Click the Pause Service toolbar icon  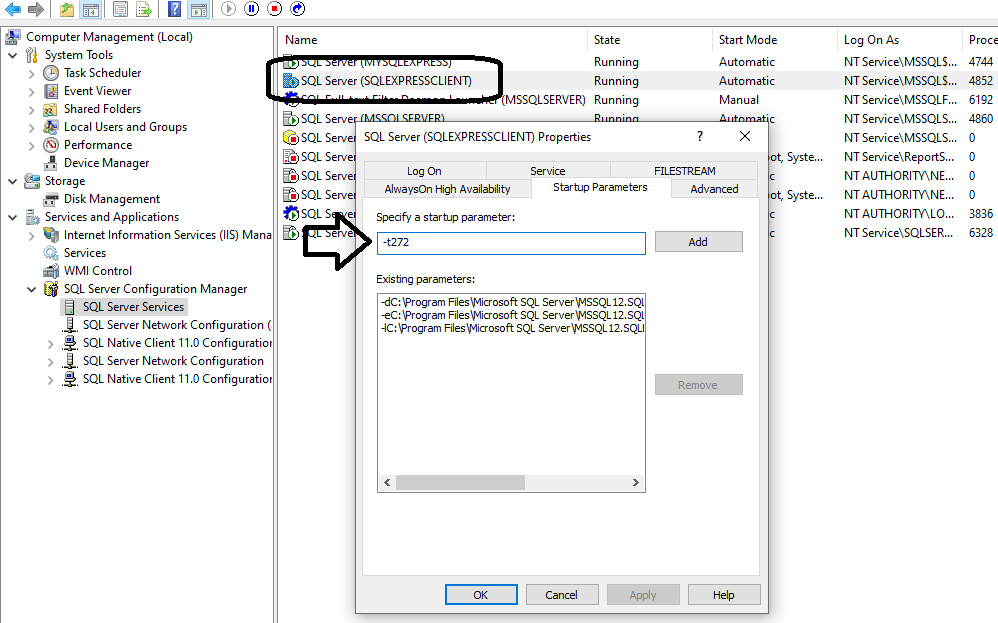[x=251, y=9]
